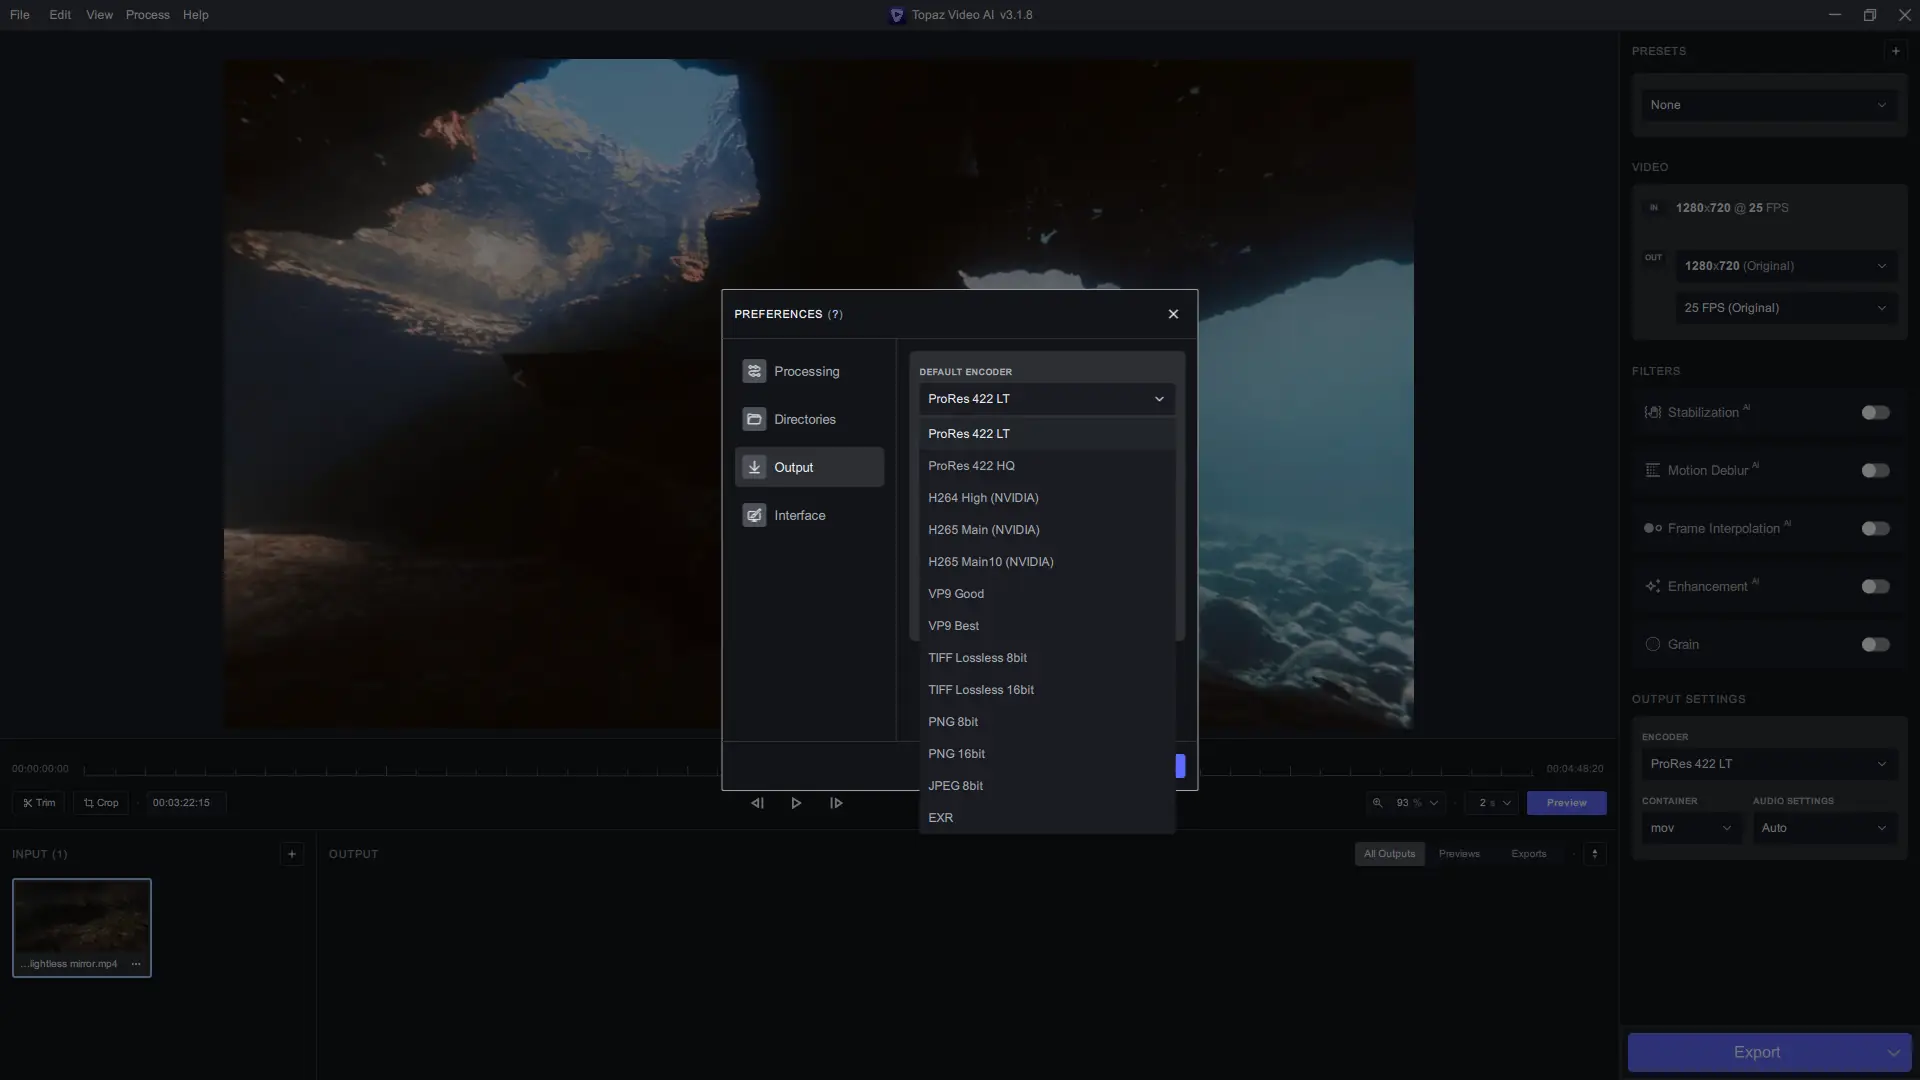Click the Trim tool
Image resolution: width=1920 pixels, height=1080 pixels.
(39, 803)
